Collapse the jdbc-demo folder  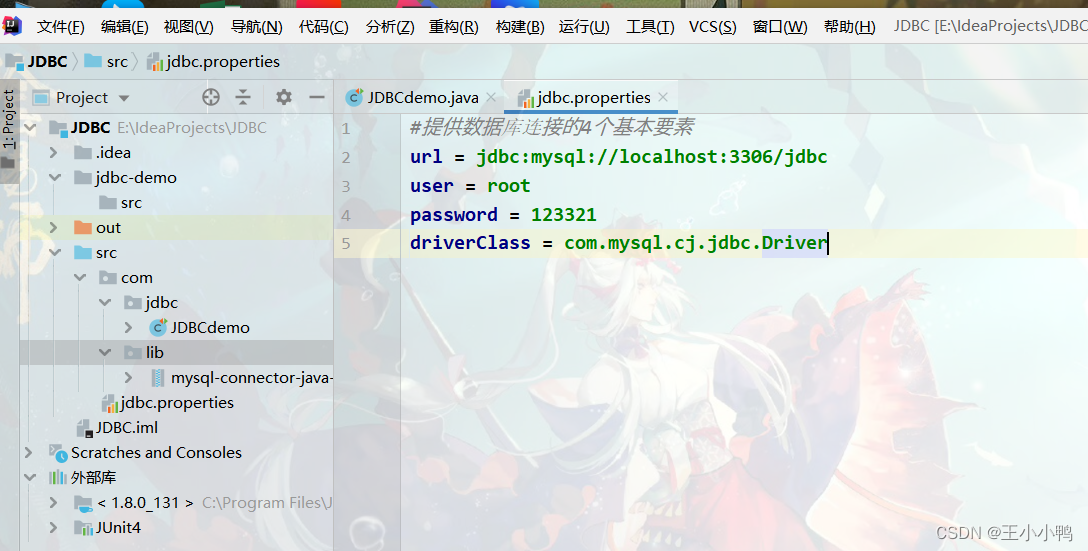tap(55, 178)
